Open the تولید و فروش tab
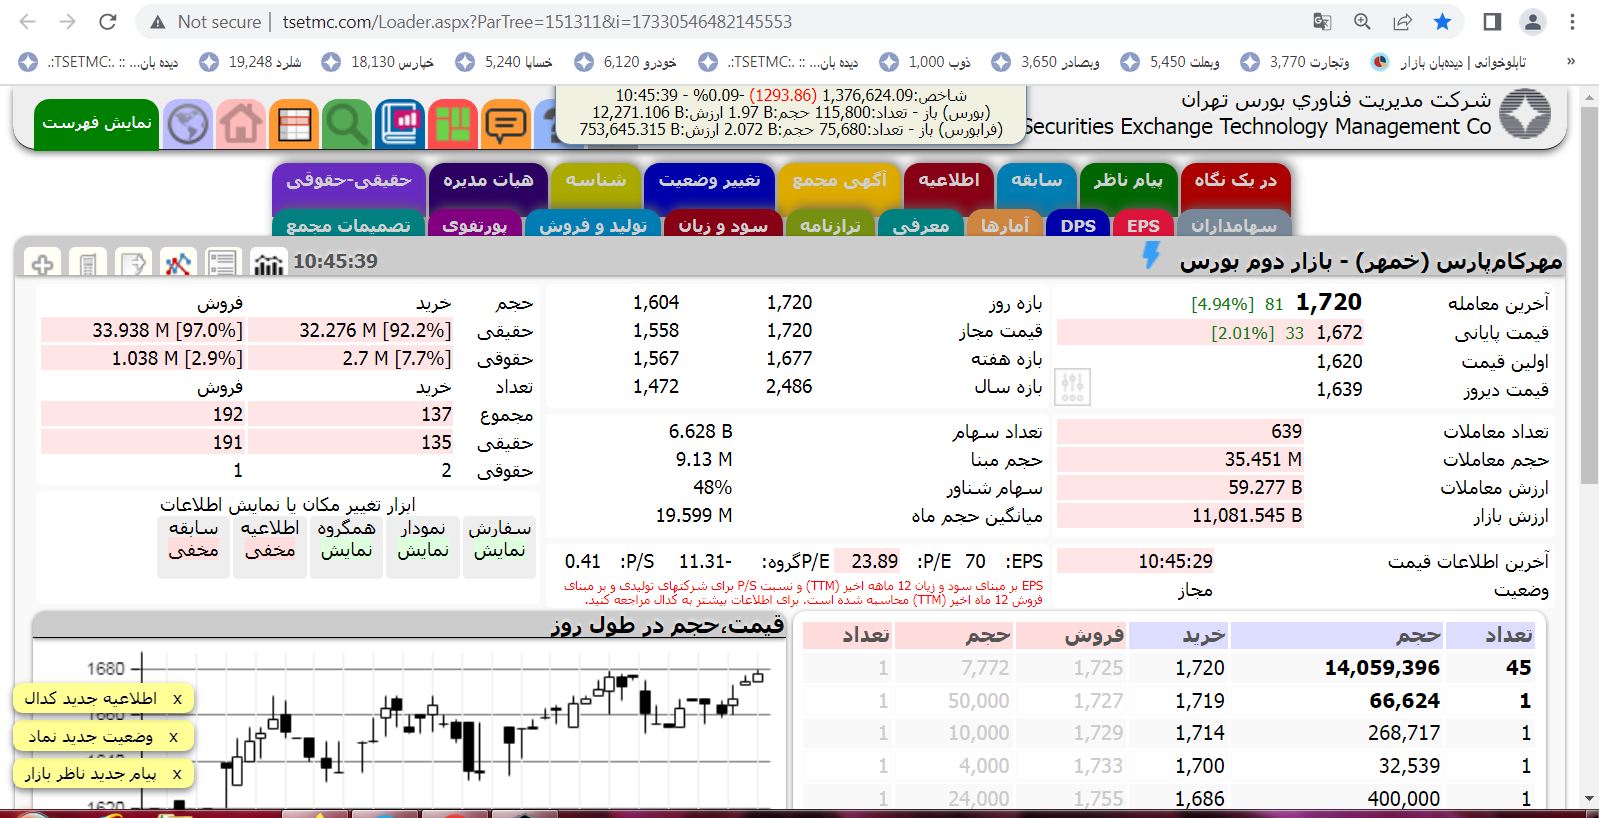Image resolution: width=1599 pixels, height=818 pixels. click(593, 225)
